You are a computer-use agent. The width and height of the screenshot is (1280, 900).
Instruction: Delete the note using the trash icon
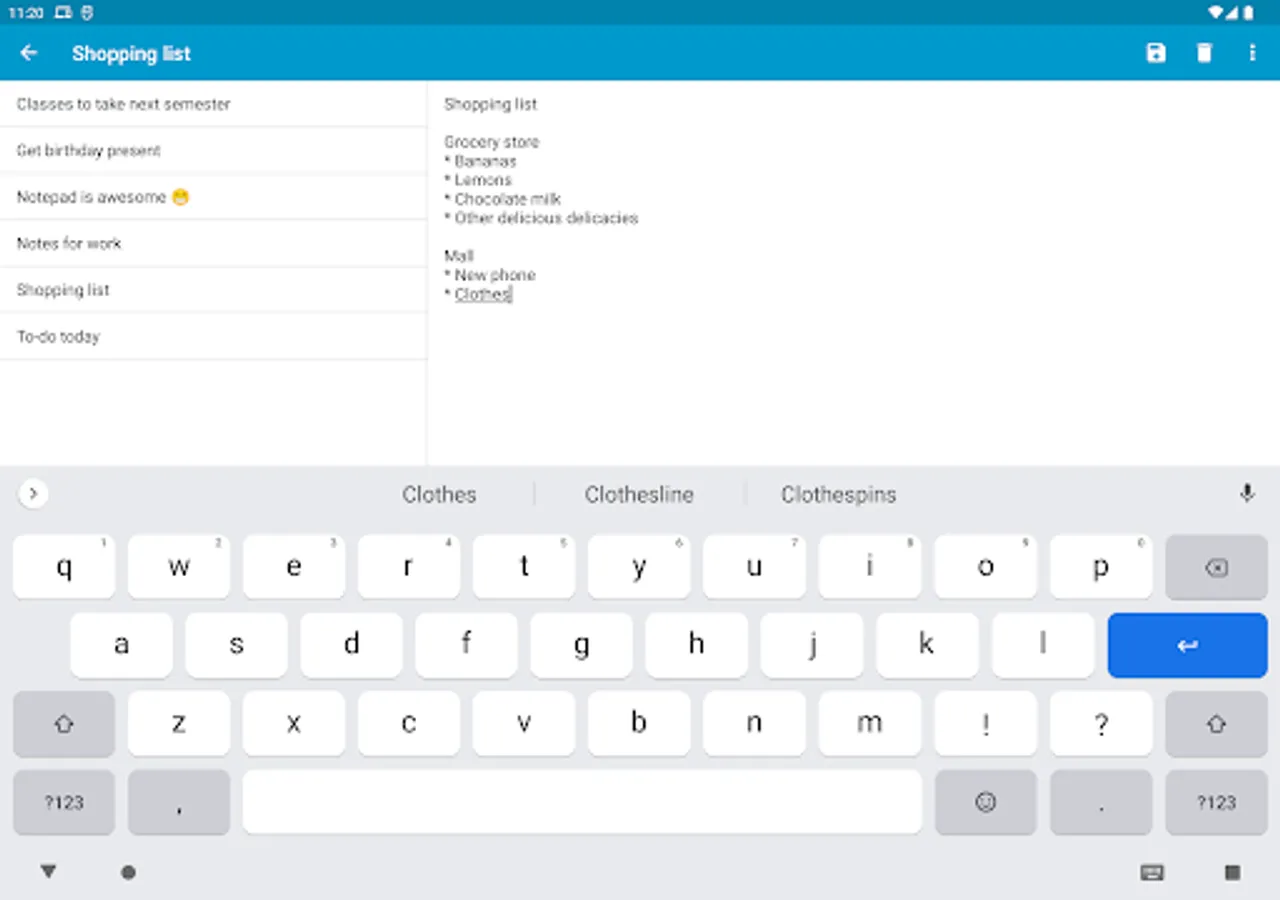tap(1204, 53)
